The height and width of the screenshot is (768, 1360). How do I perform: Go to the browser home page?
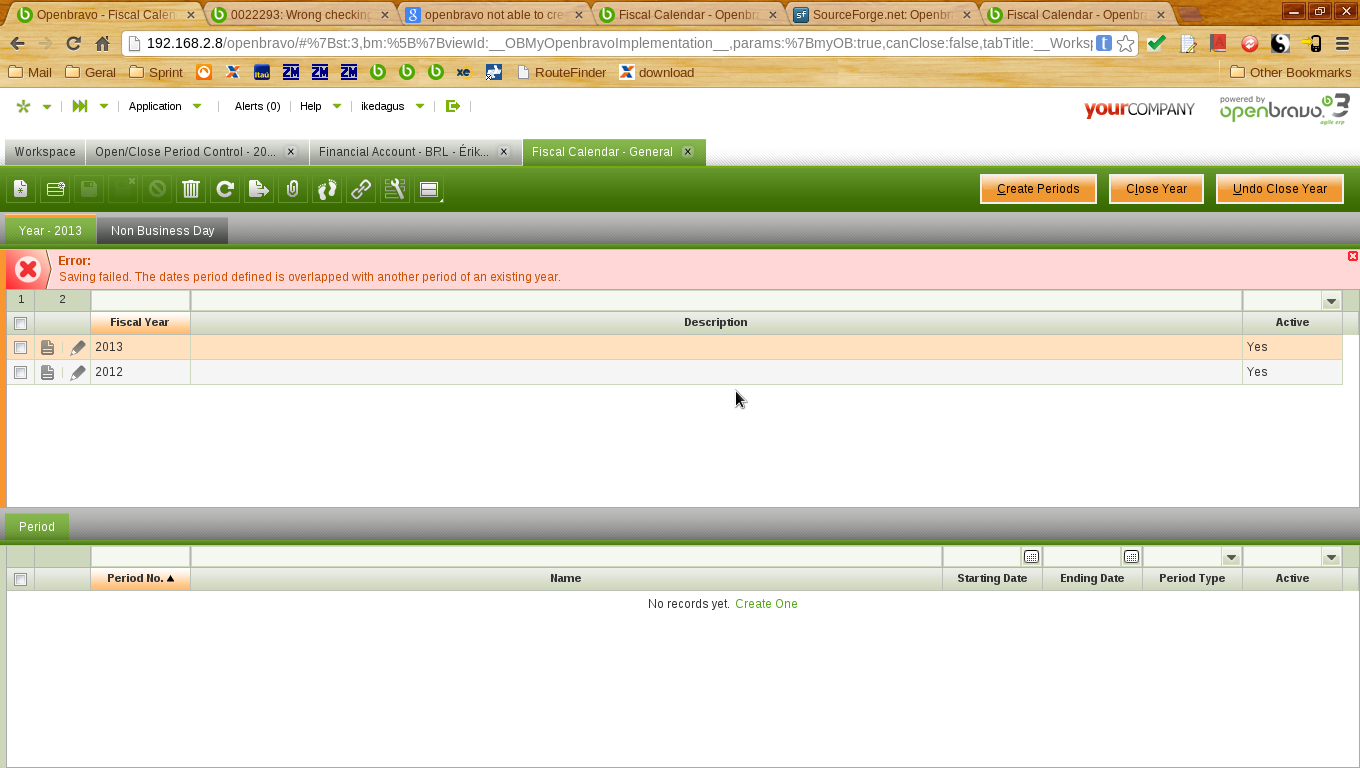tap(102, 43)
